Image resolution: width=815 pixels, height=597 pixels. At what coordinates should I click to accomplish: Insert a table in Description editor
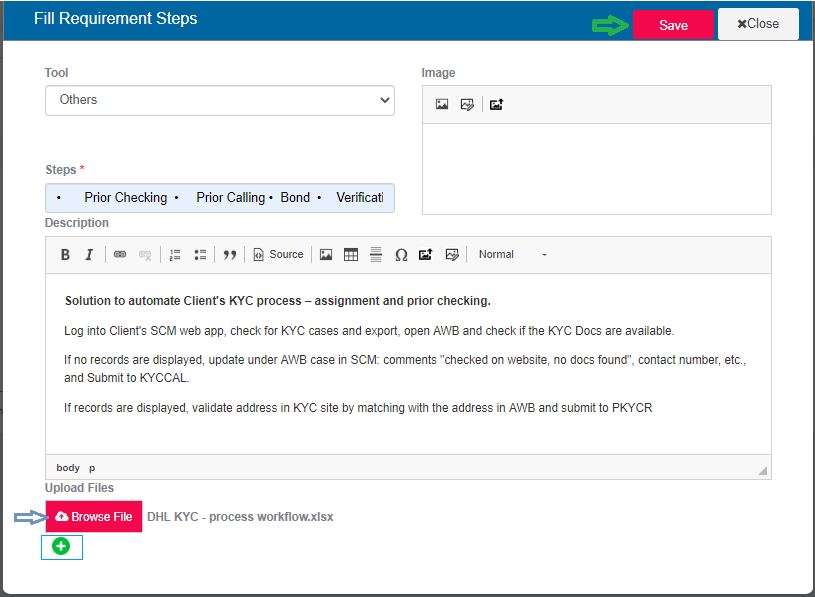351,255
